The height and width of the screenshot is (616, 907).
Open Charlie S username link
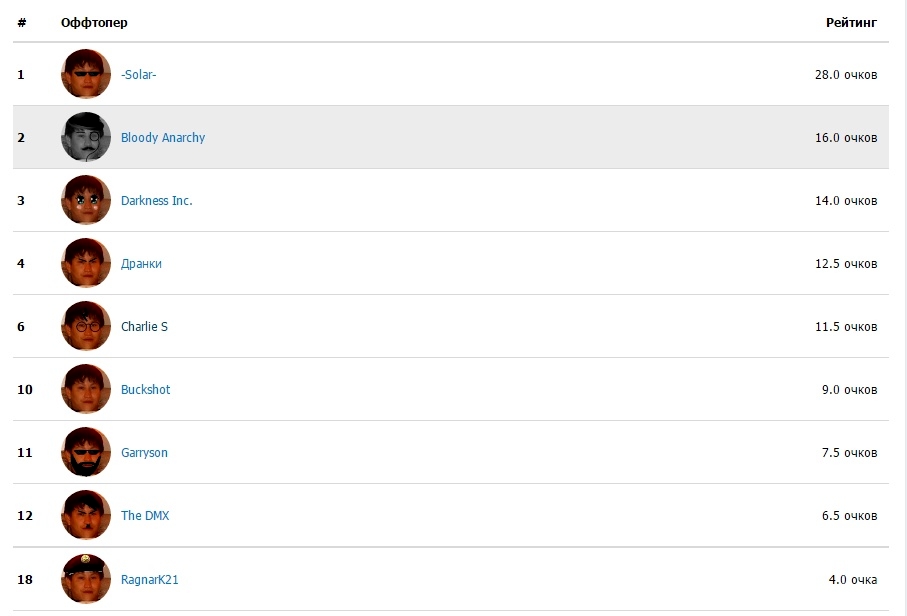pyautogui.click(x=144, y=327)
